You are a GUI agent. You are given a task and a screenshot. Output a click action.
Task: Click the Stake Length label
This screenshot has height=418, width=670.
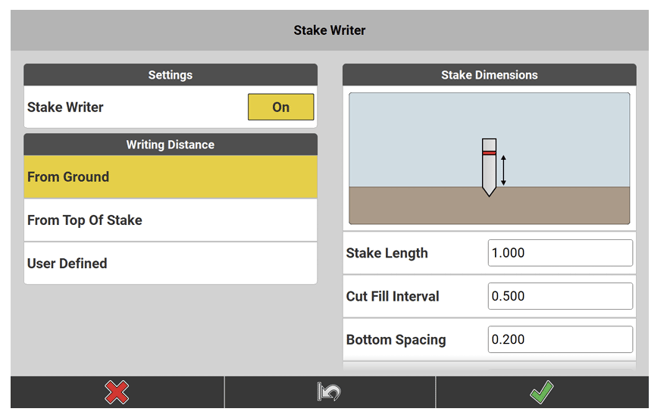387,253
